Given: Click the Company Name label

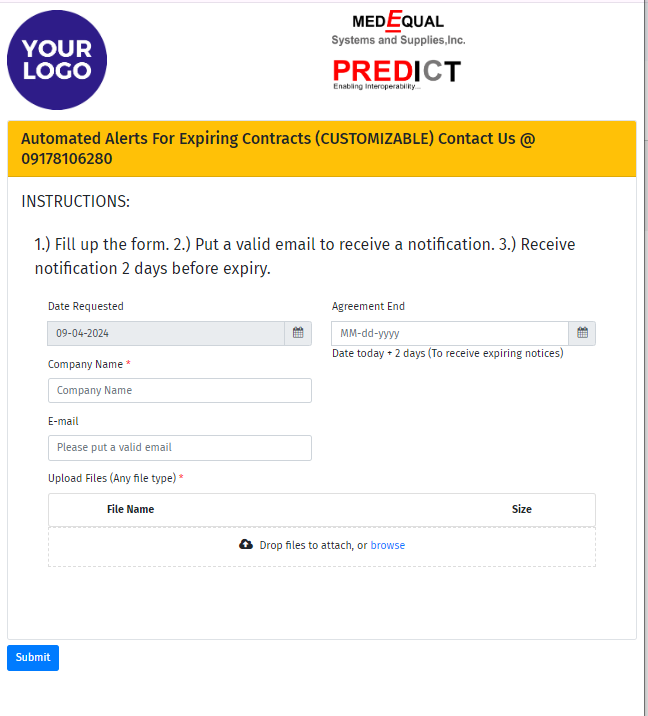Looking at the screenshot, I should coord(85,364).
